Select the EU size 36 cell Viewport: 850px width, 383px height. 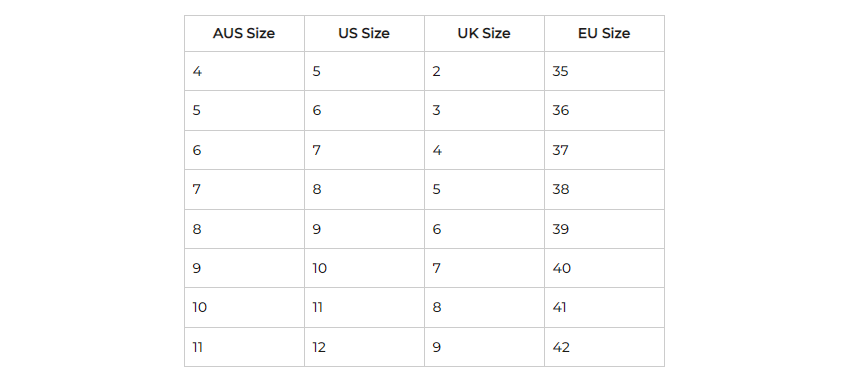click(x=604, y=111)
